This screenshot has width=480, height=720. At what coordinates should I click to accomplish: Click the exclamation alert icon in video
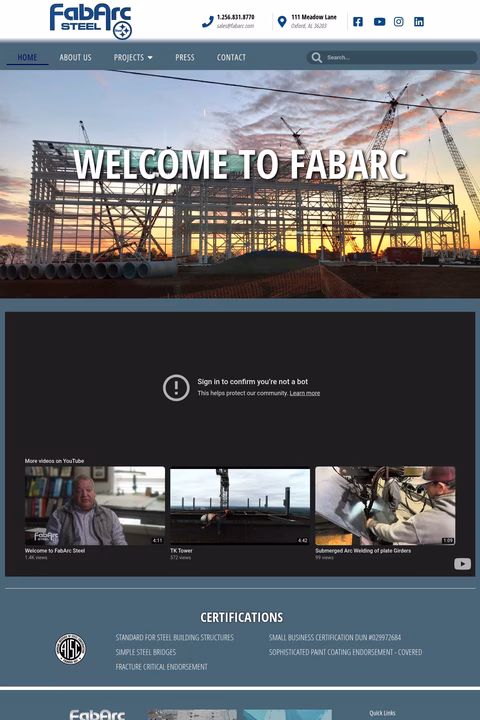(176, 388)
